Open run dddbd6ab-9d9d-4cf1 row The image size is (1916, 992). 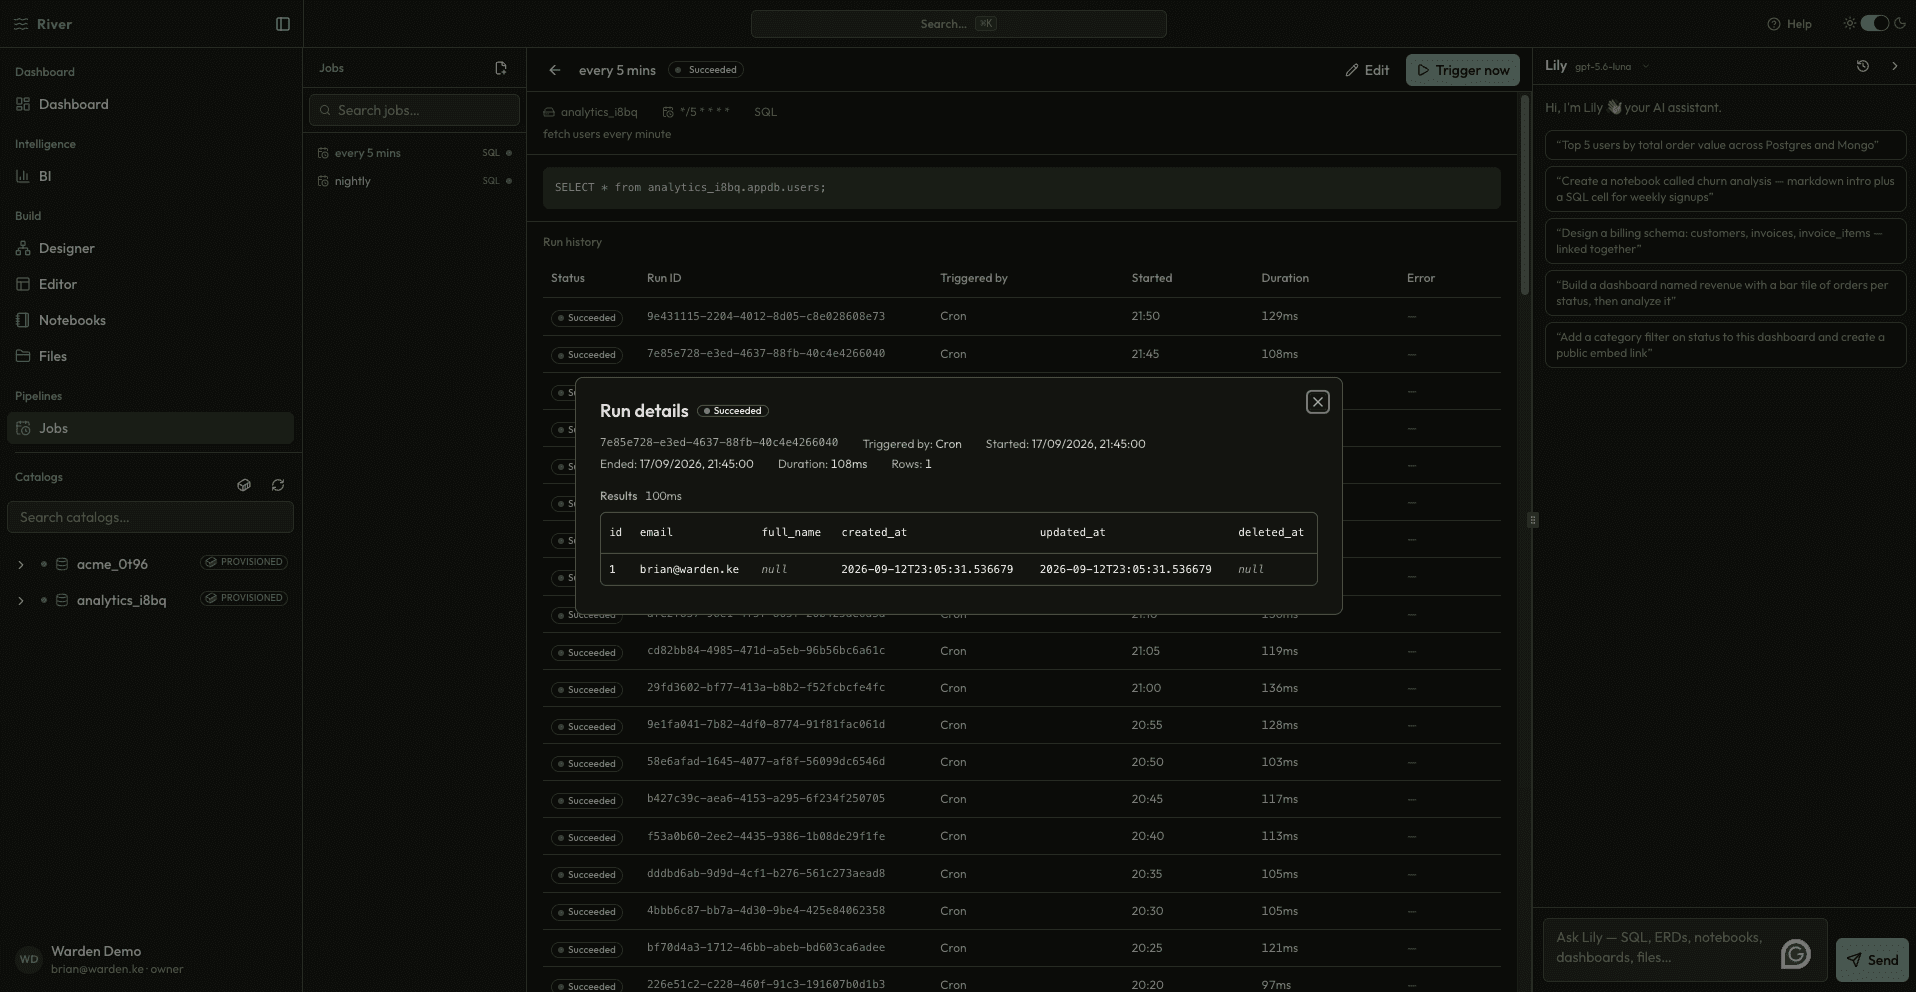point(1021,874)
